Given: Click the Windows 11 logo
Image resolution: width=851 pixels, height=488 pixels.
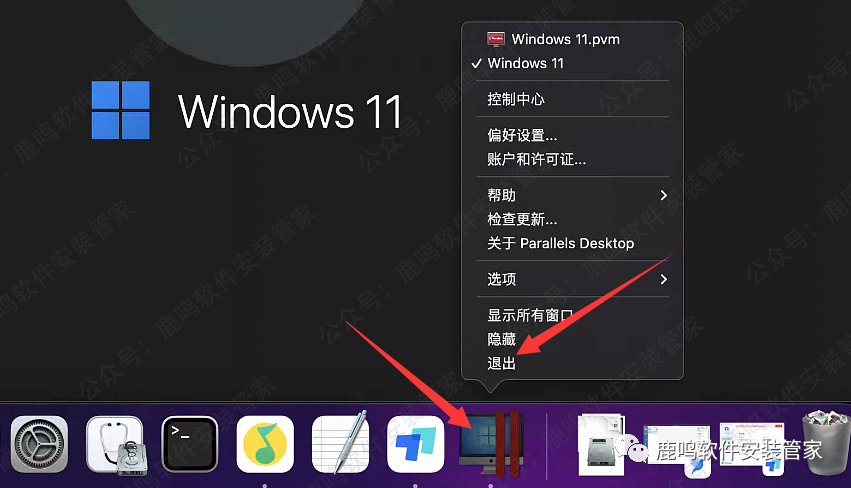Looking at the screenshot, I should click(120, 110).
